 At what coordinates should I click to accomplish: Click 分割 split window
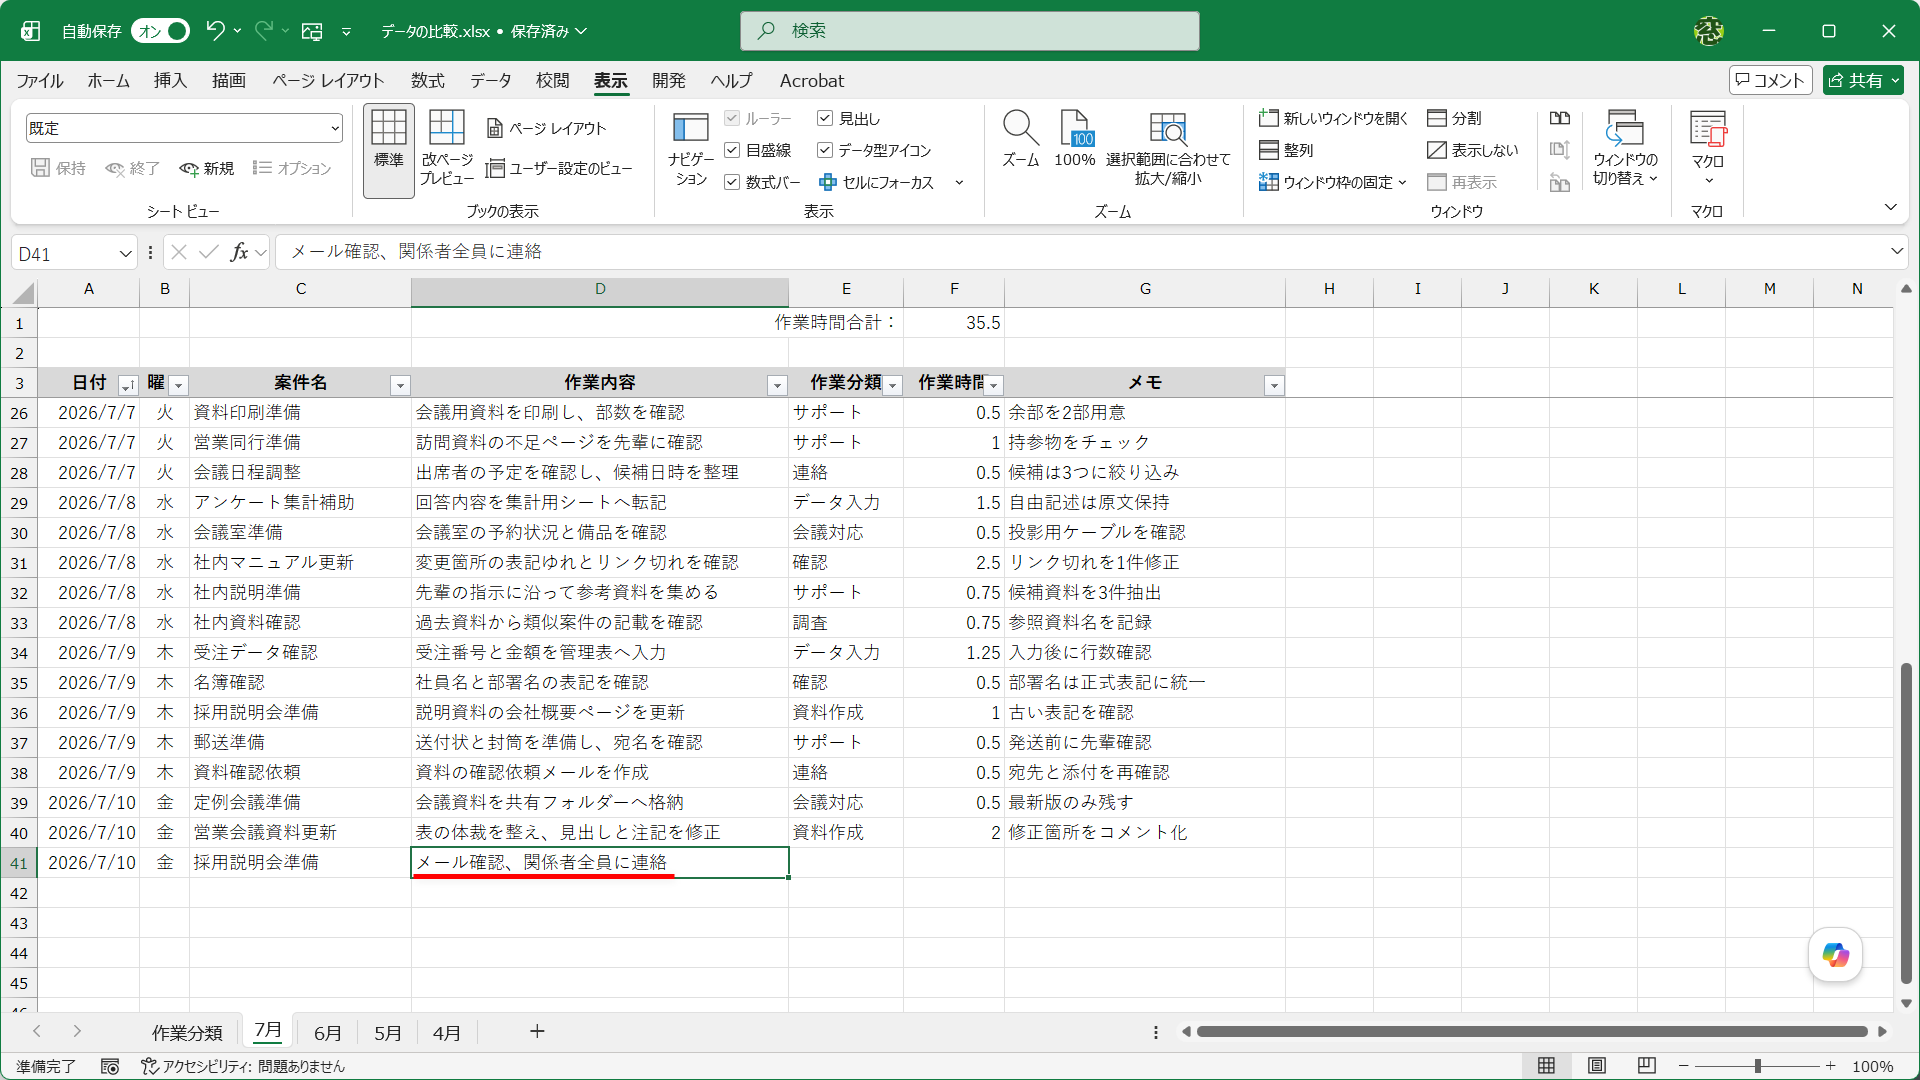1455,118
